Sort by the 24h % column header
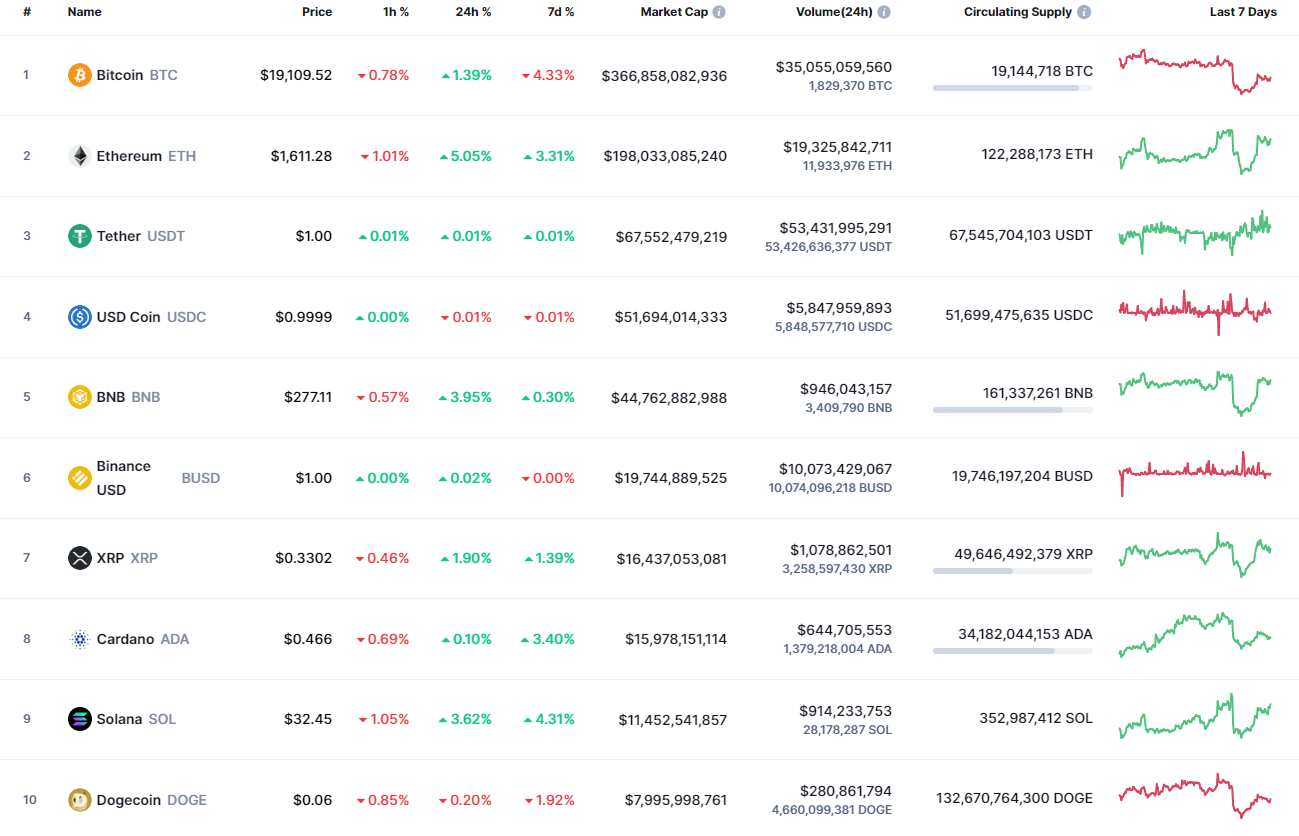Screen dimensions: 1299x836 [473, 12]
